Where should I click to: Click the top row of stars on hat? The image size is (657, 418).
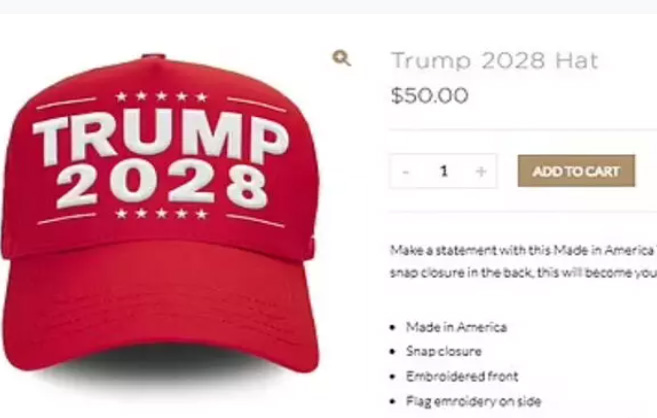161,97
